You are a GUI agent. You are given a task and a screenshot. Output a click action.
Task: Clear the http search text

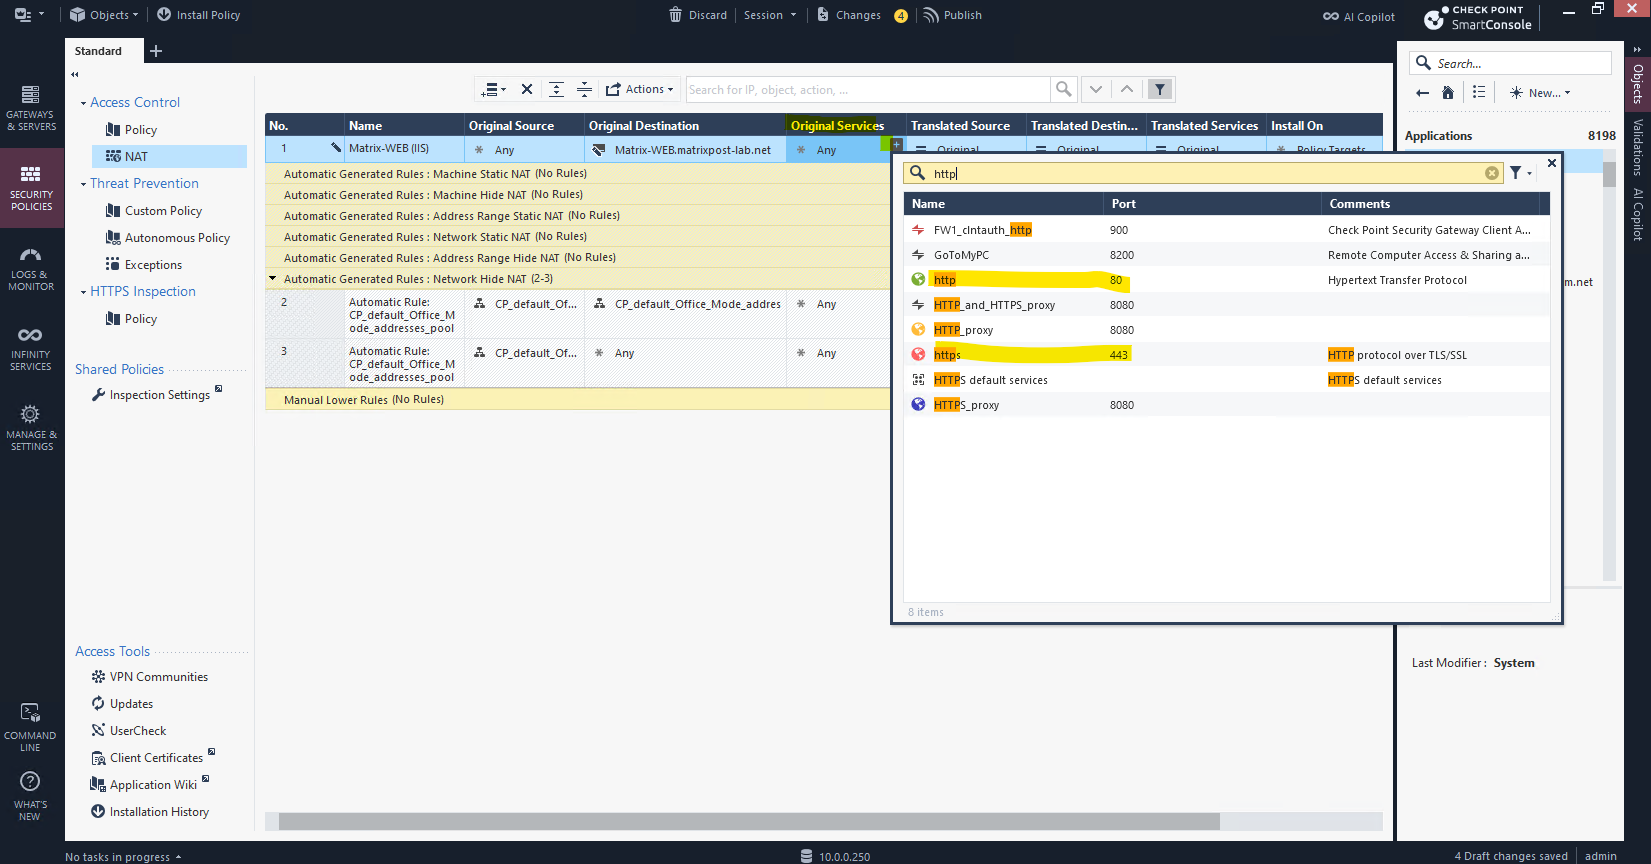click(x=1491, y=173)
